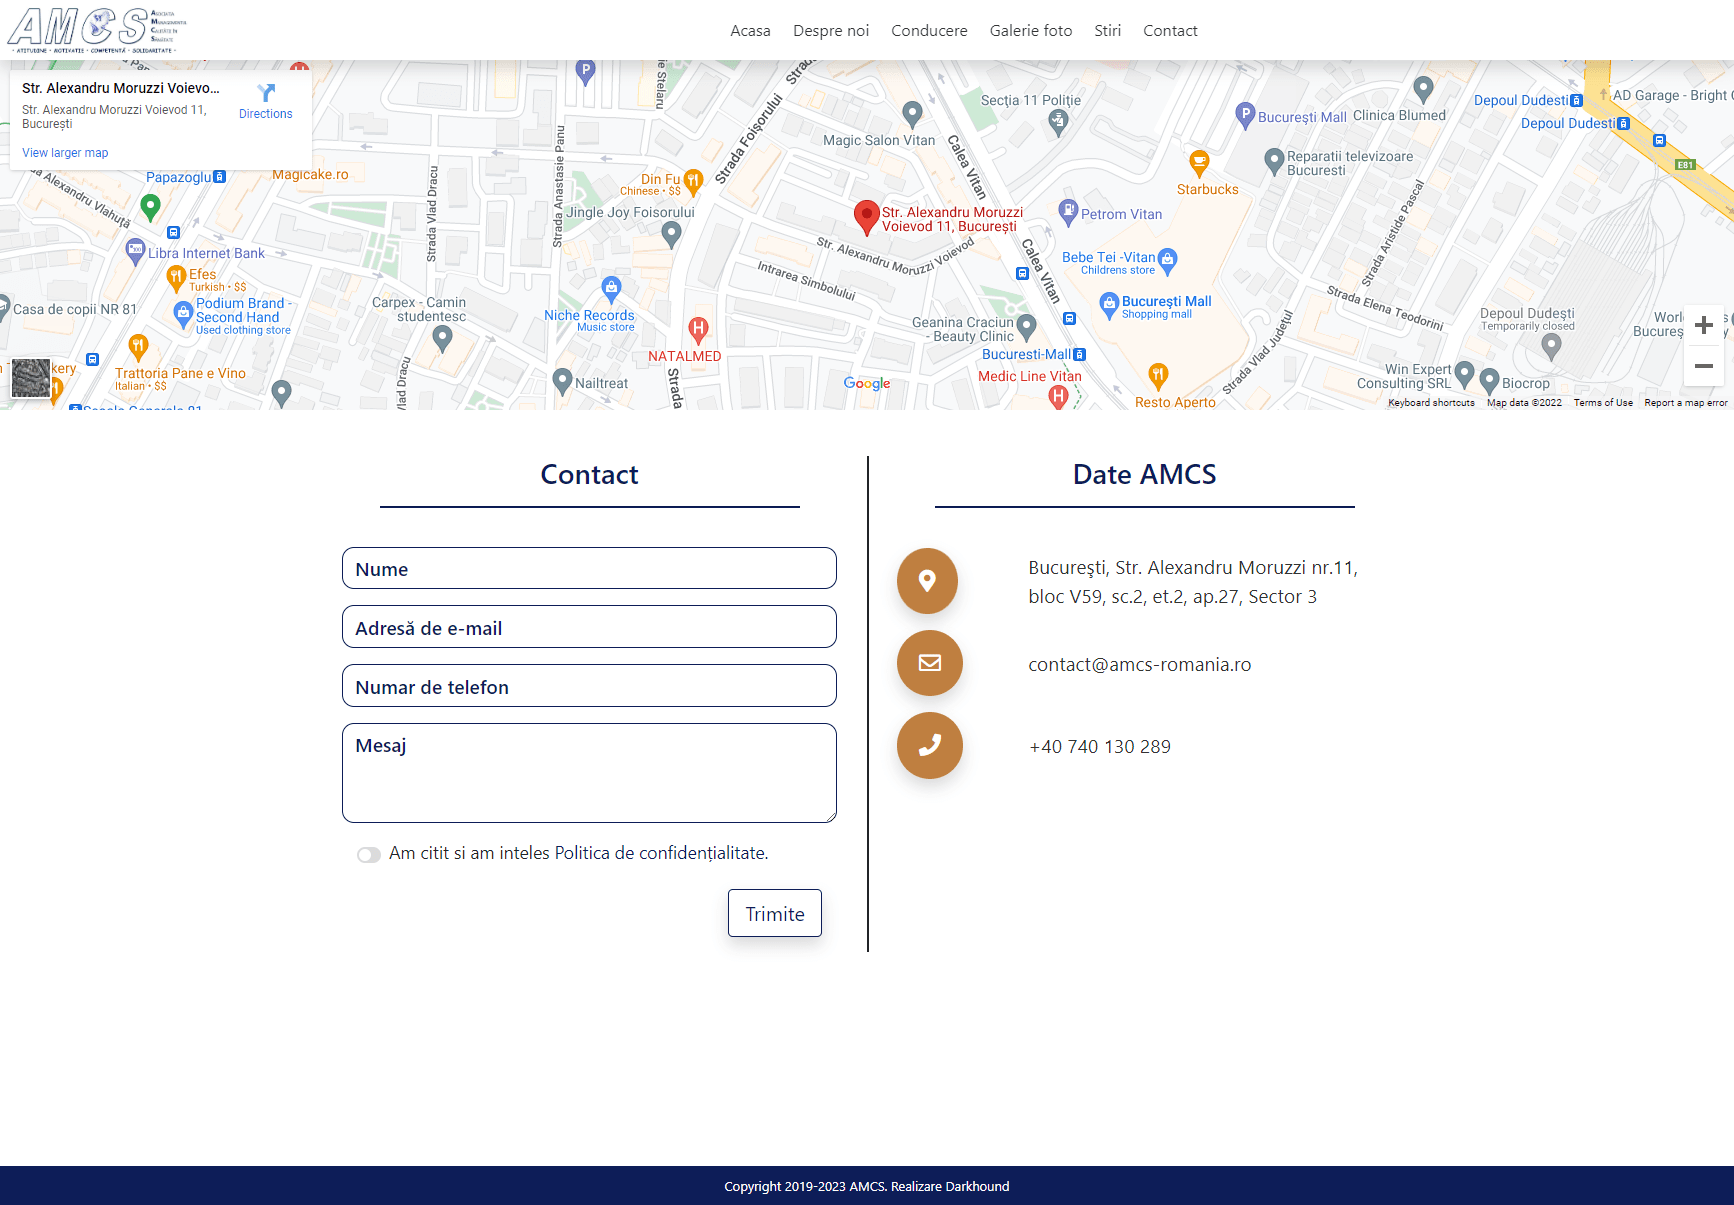Click the red location pin on map

[866, 217]
